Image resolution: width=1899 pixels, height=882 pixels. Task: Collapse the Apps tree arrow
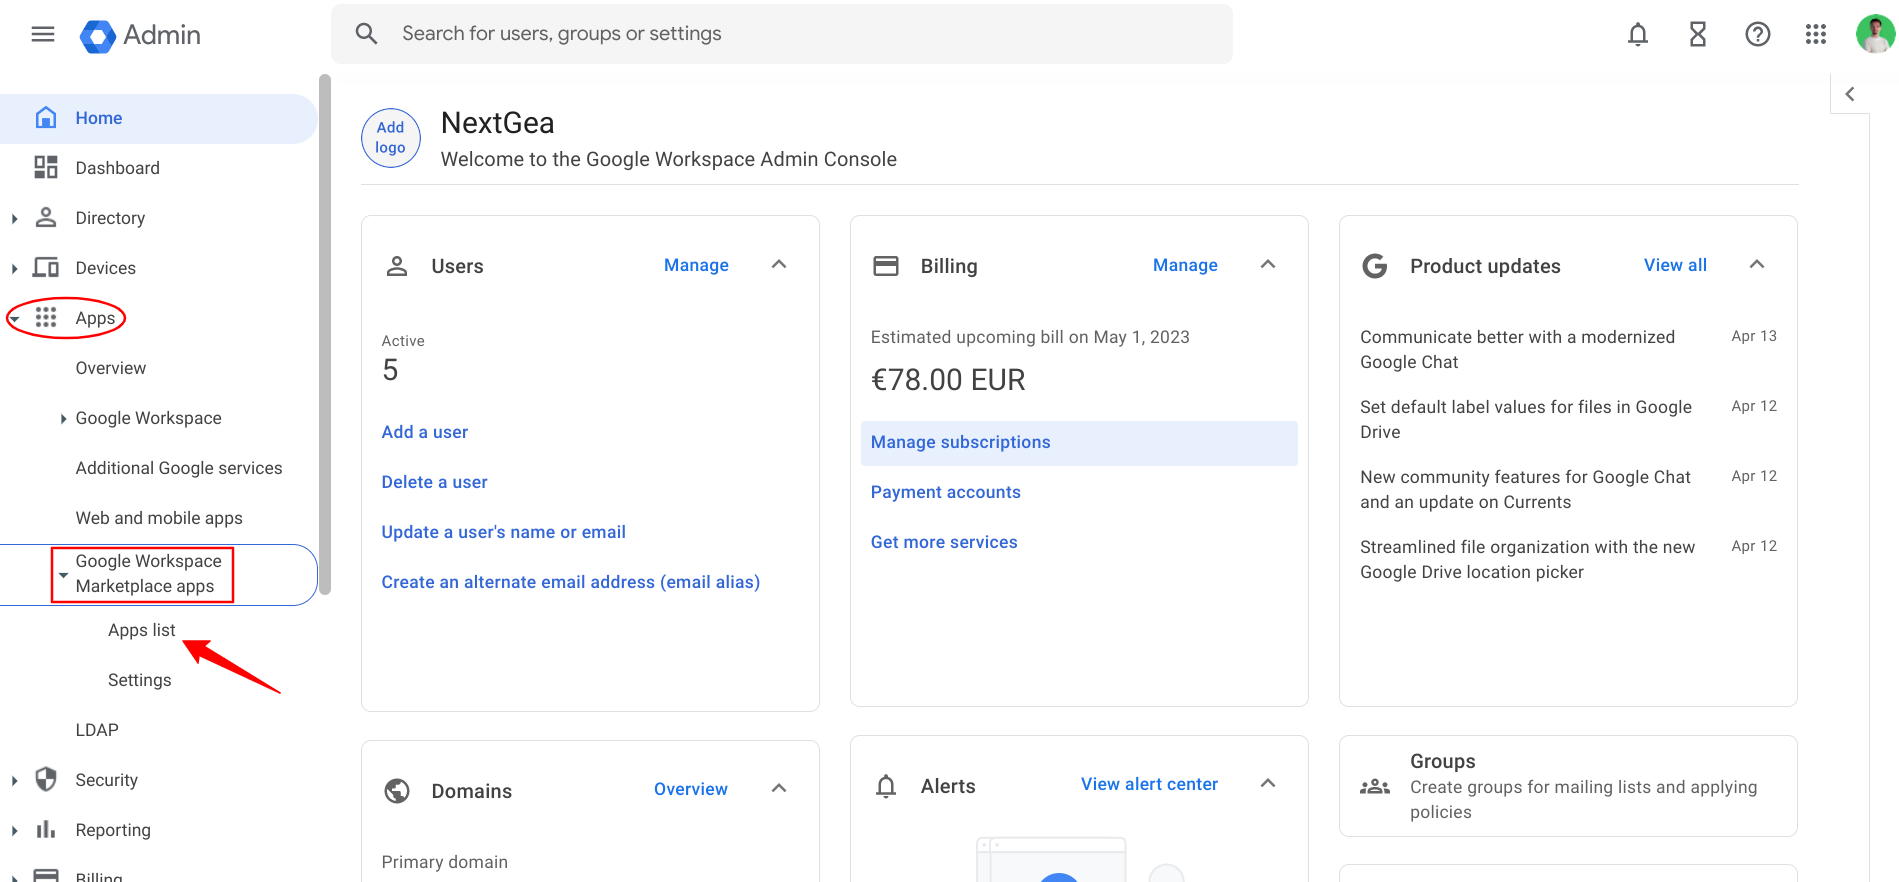pos(14,318)
